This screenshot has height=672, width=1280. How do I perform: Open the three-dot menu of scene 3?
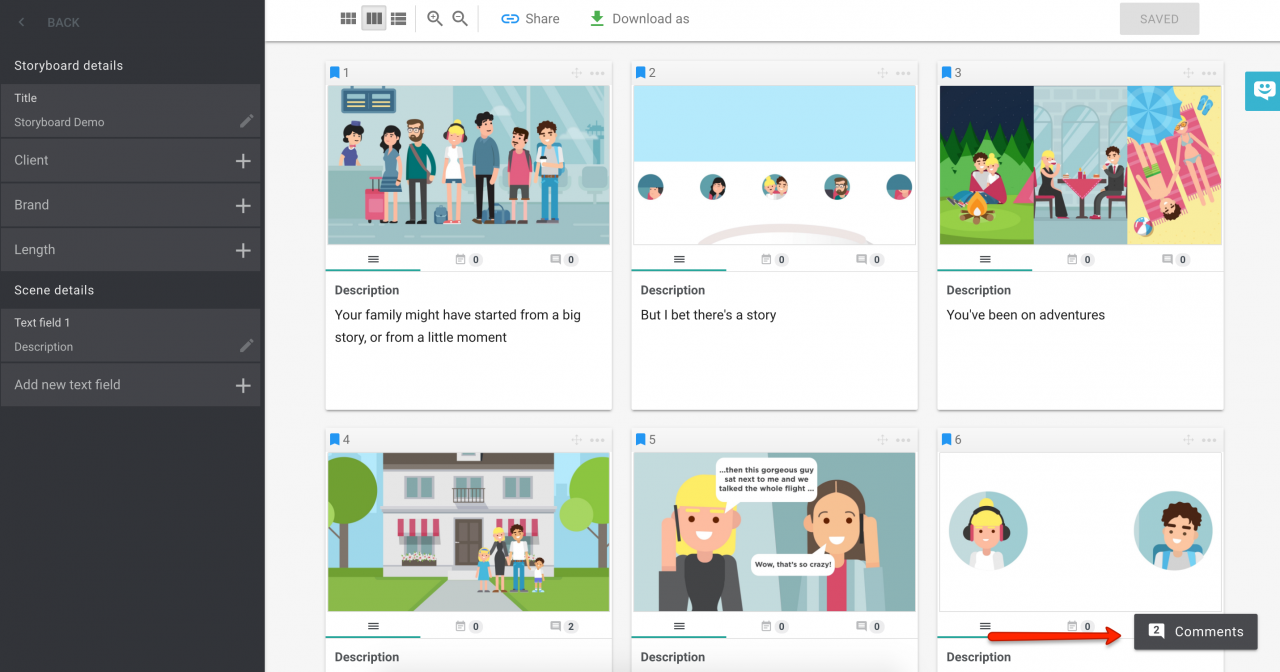pos(1209,73)
